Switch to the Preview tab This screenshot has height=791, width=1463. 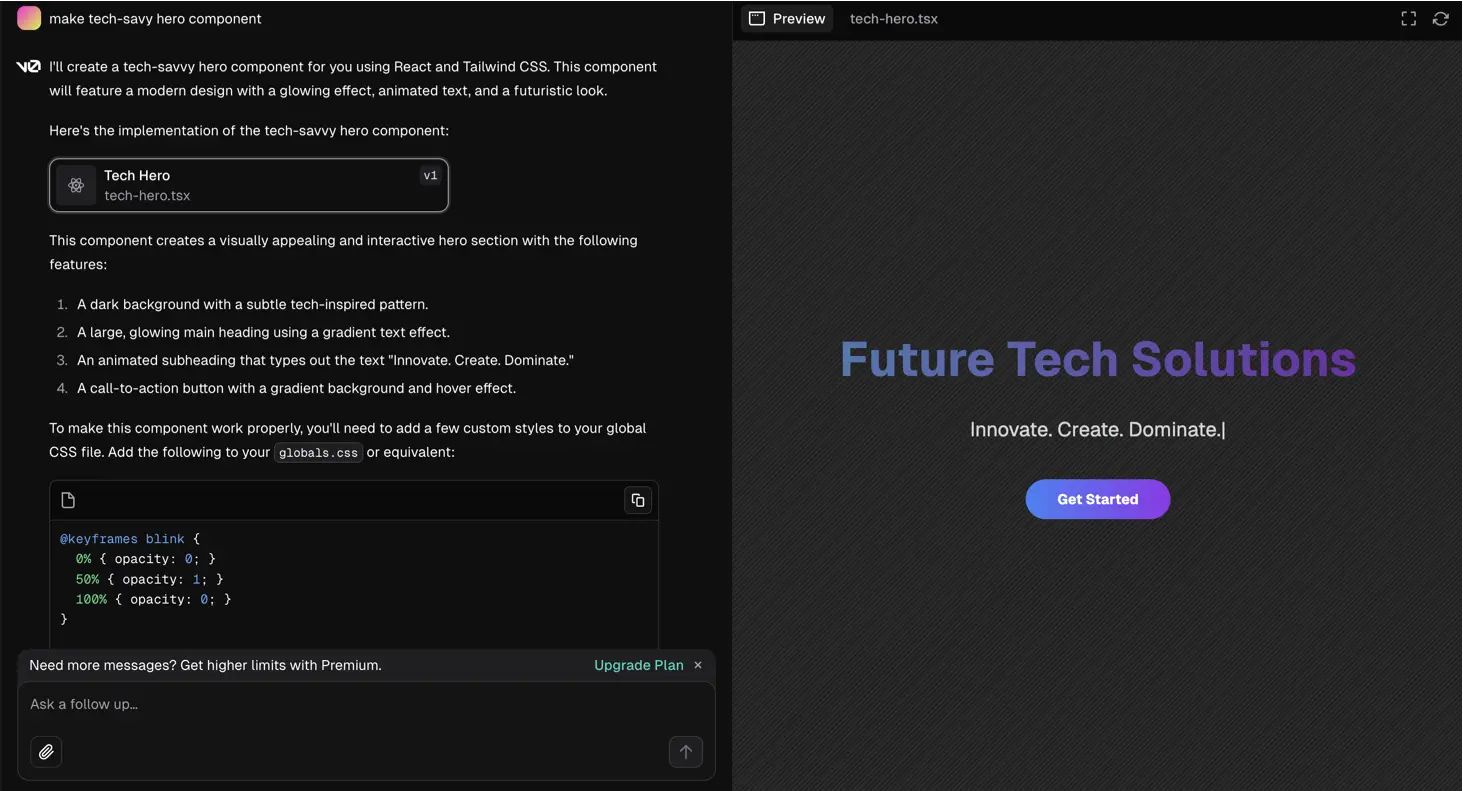tap(788, 18)
